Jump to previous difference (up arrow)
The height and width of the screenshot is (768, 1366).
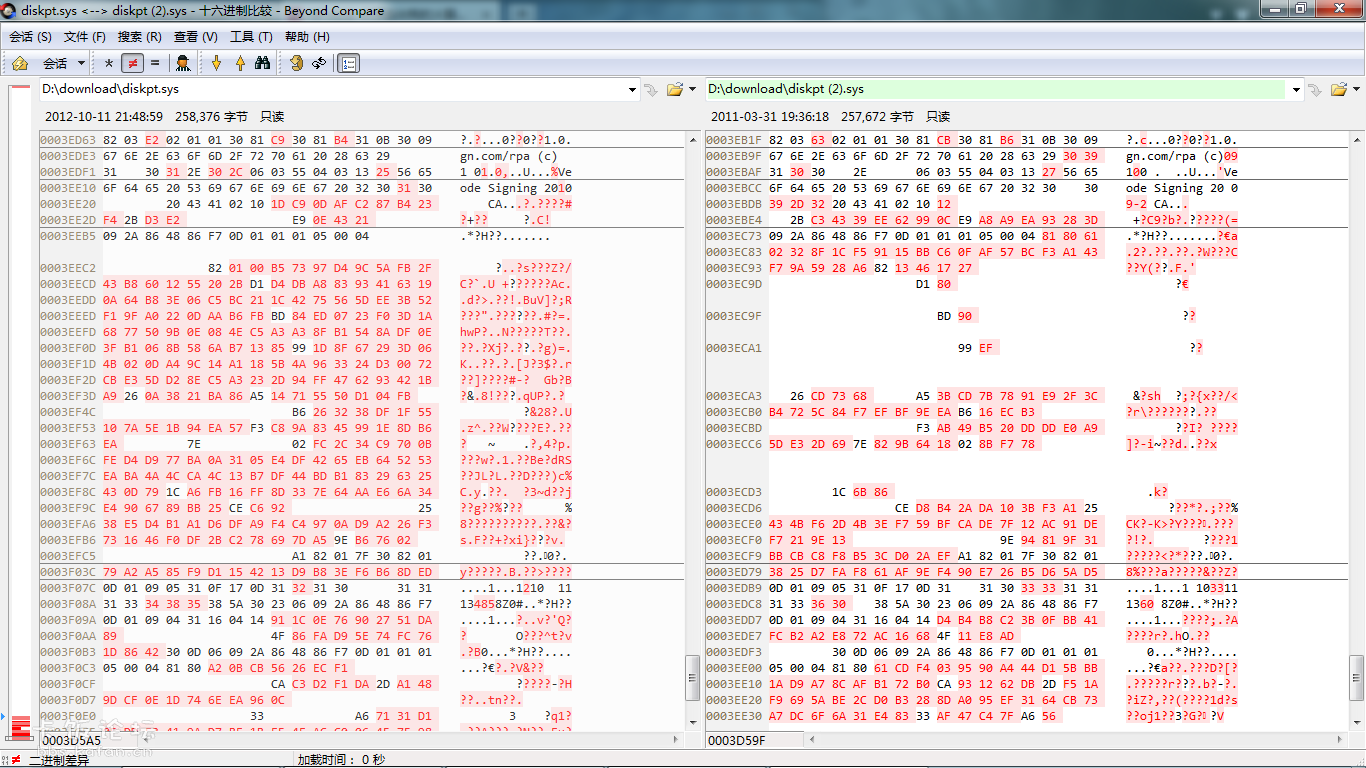240,63
